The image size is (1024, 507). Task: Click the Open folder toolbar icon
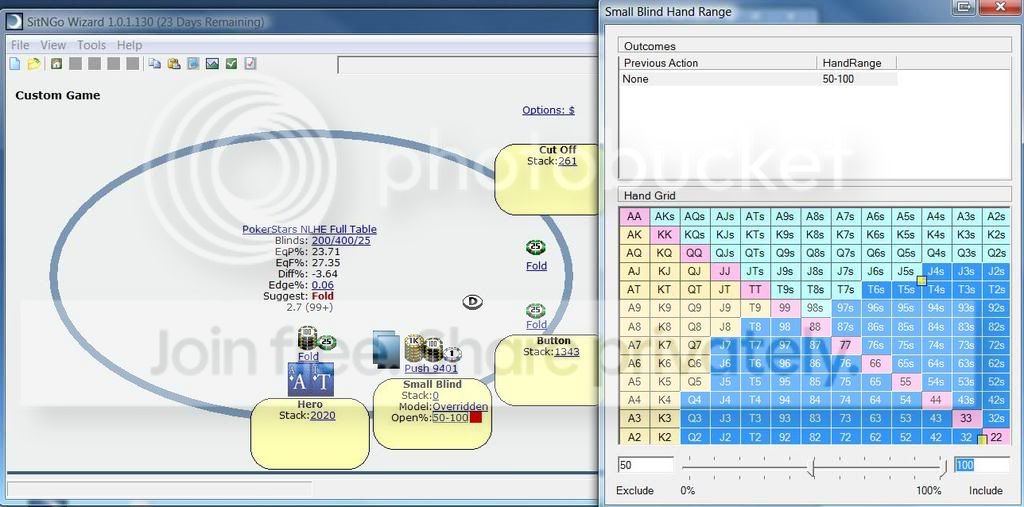click(34, 63)
